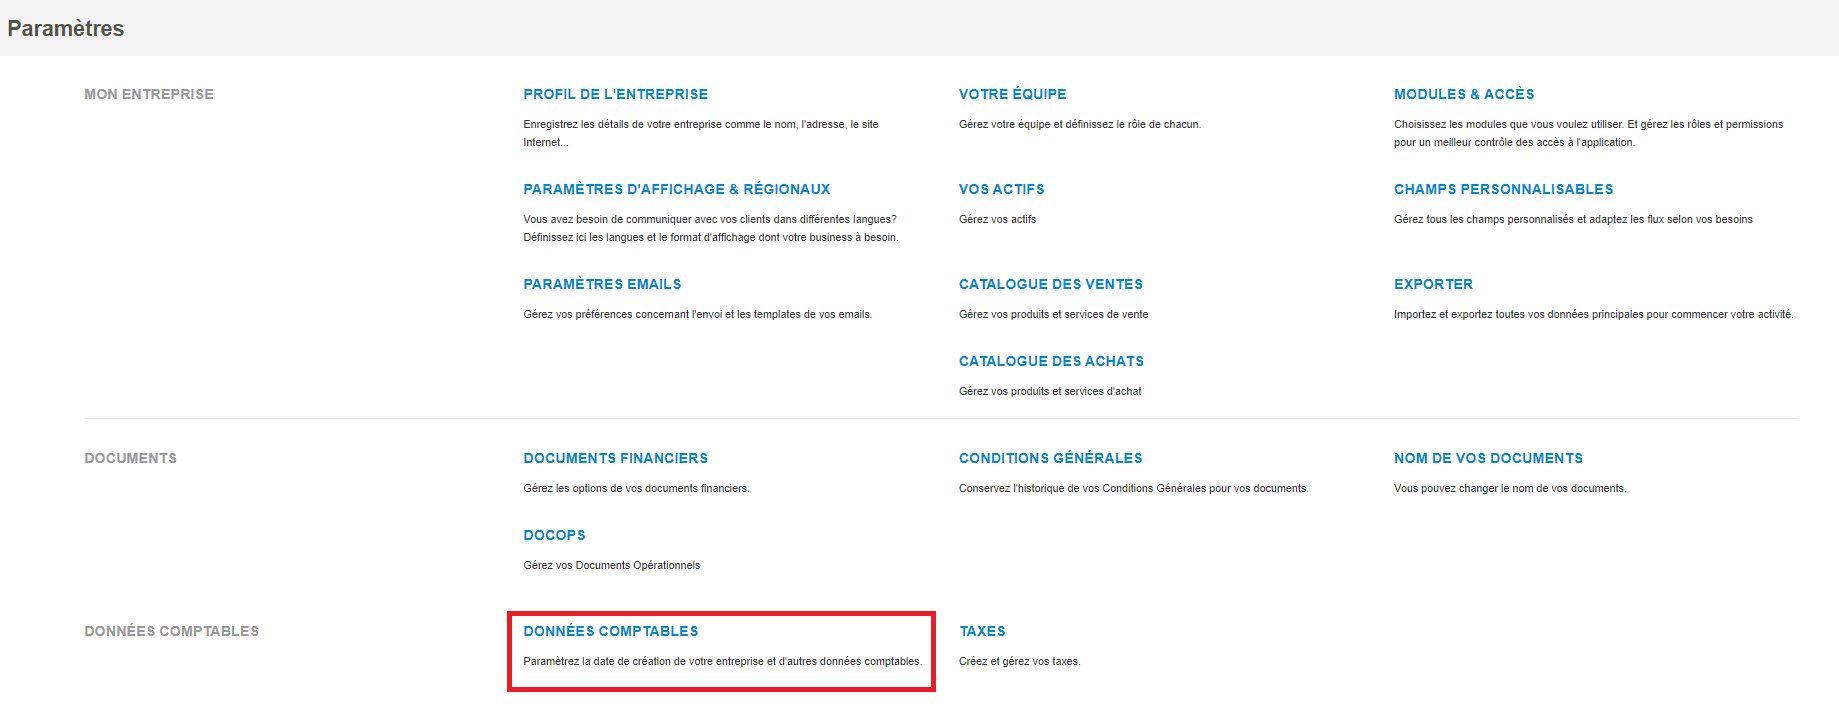This screenshot has height=722, width=1839.
Task: Click 'Gérez les options de vos documents financiers'
Action: 636,488
